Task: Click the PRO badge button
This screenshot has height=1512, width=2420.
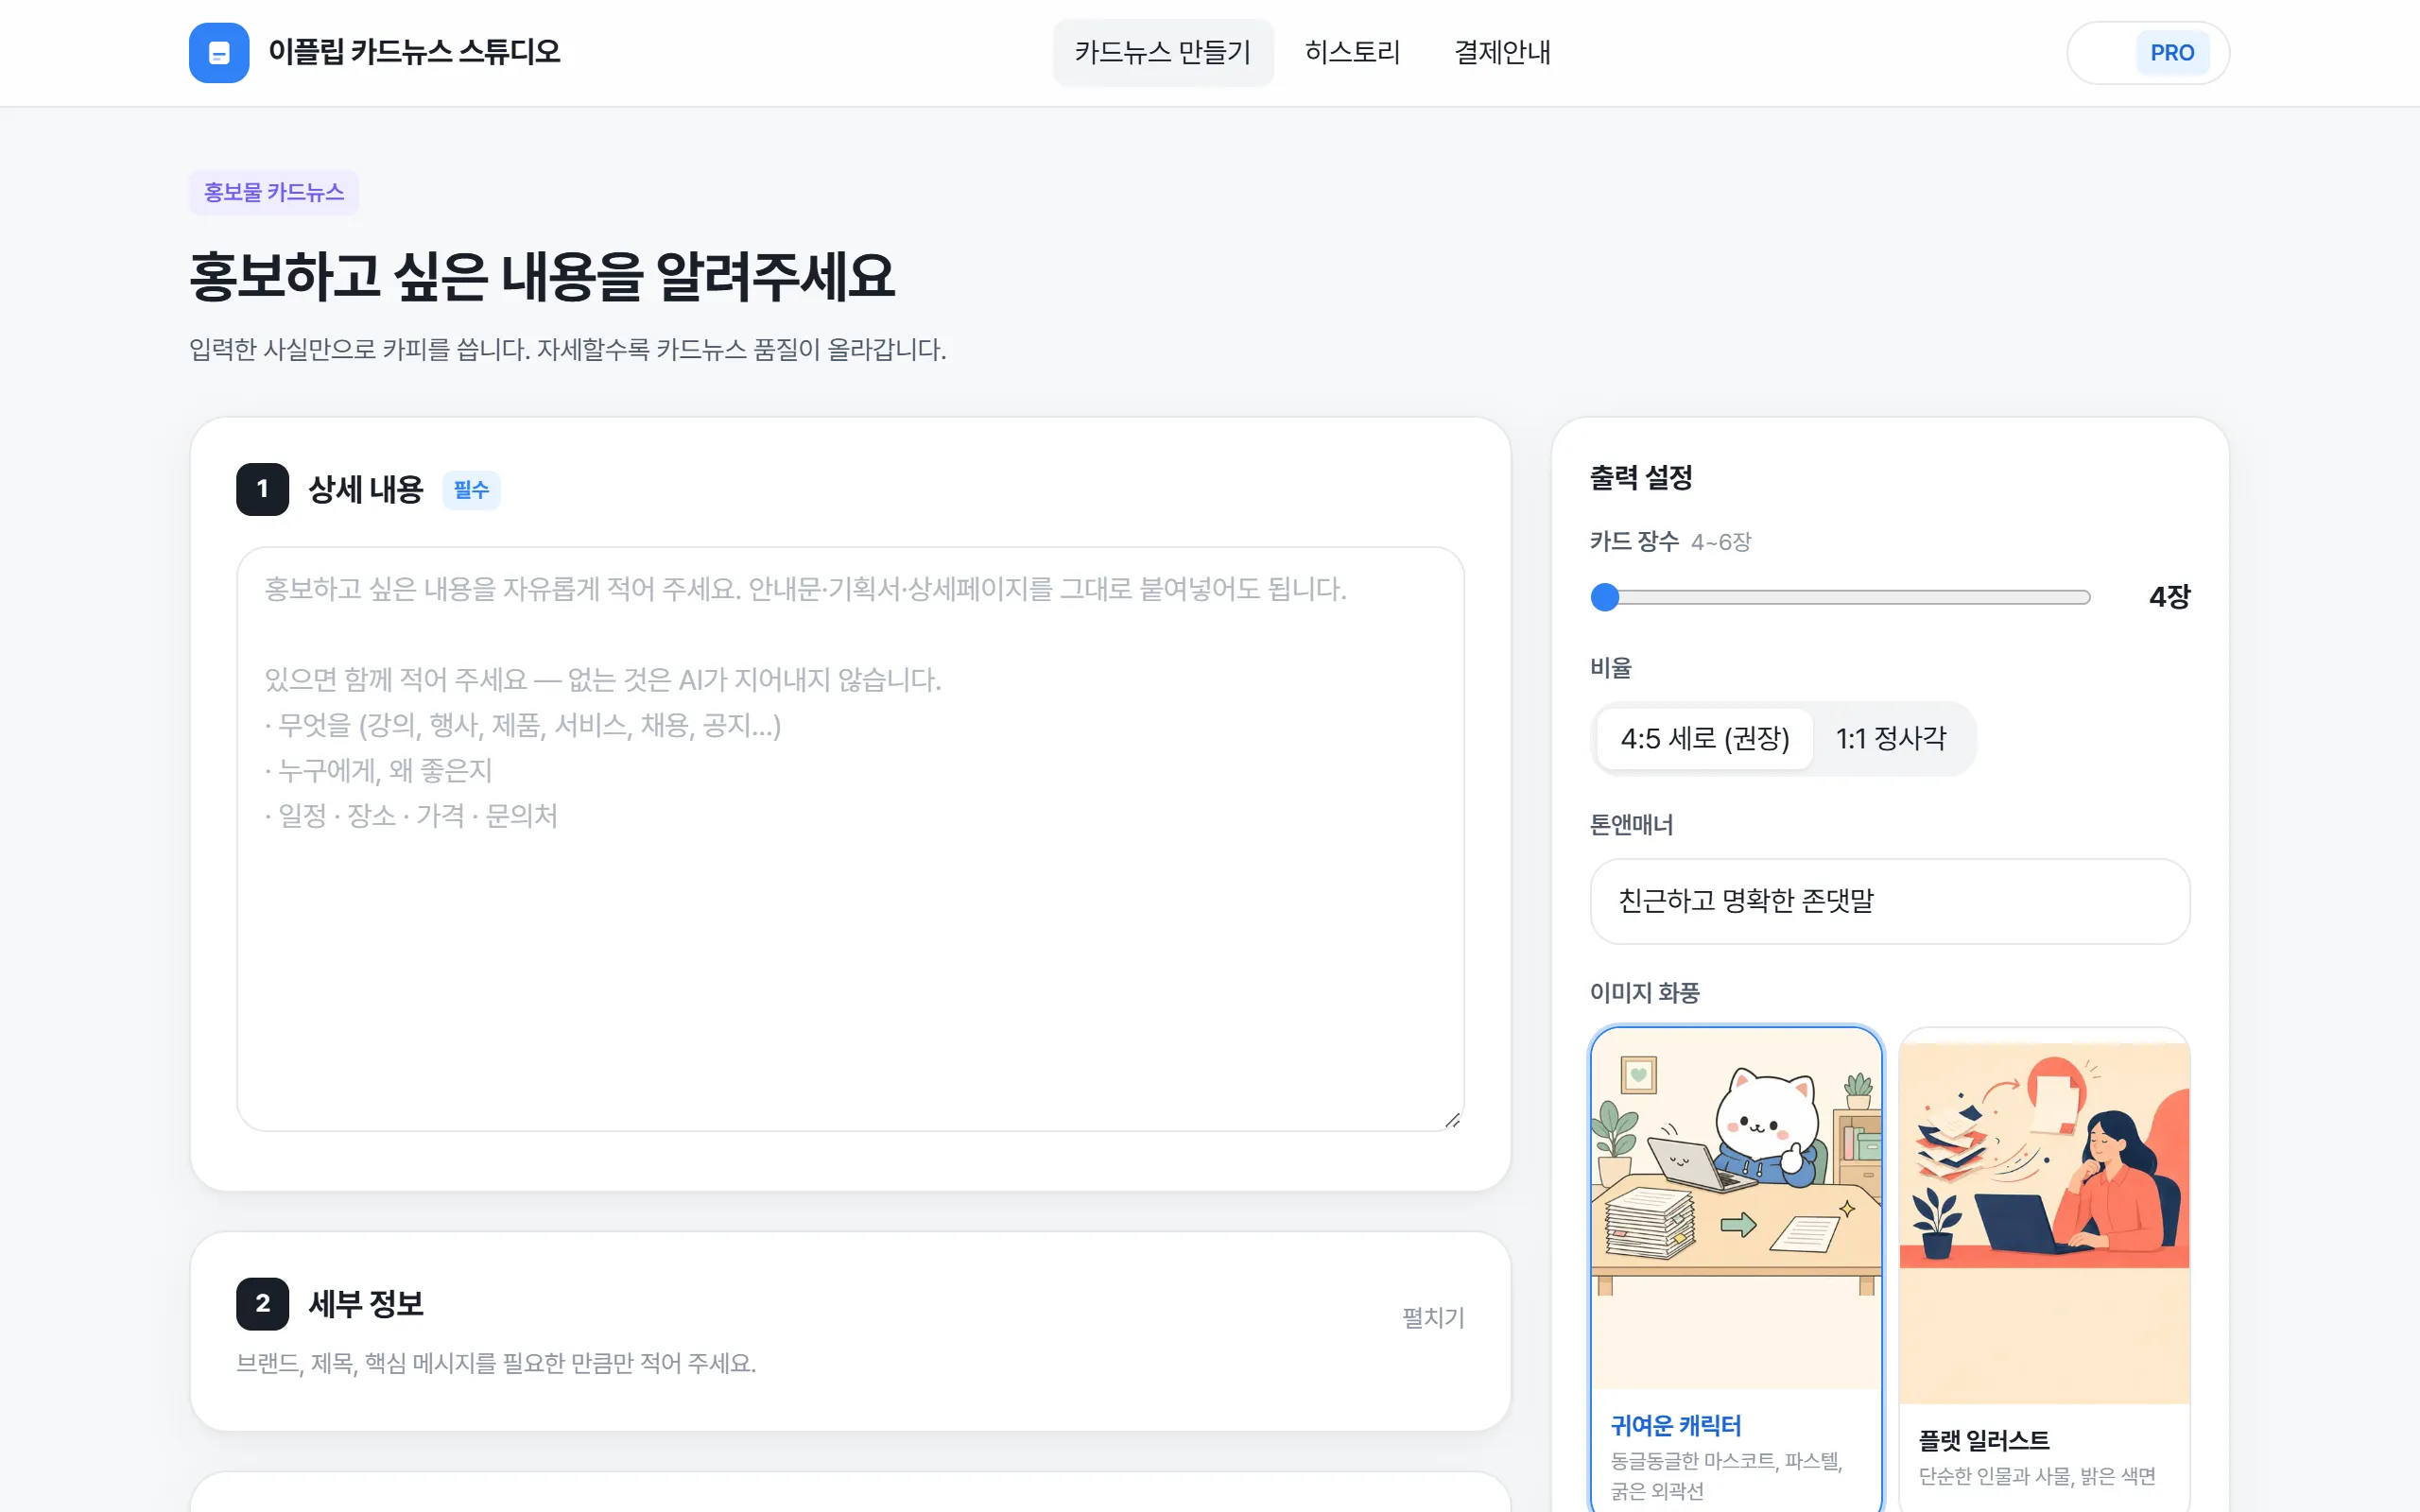Action: [2171, 53]
